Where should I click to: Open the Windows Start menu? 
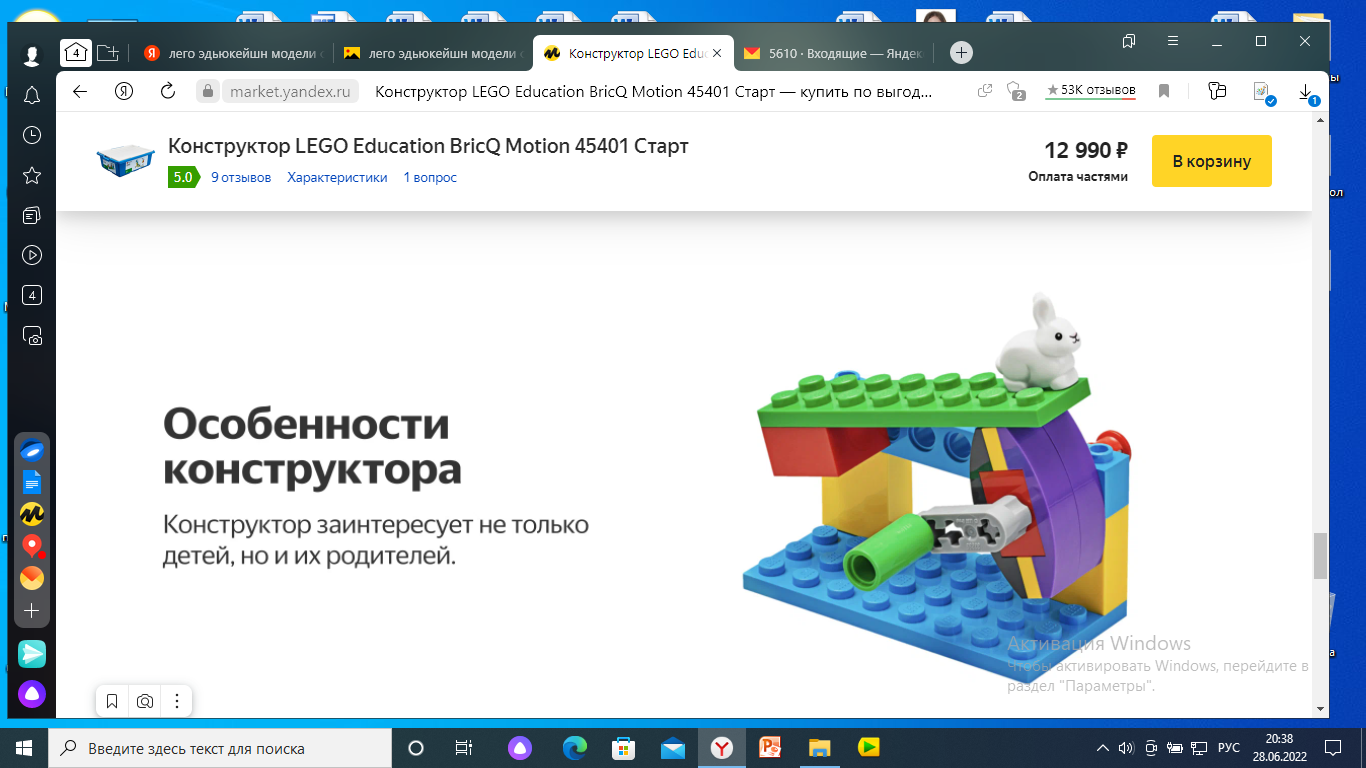click(x=24, y=747)
